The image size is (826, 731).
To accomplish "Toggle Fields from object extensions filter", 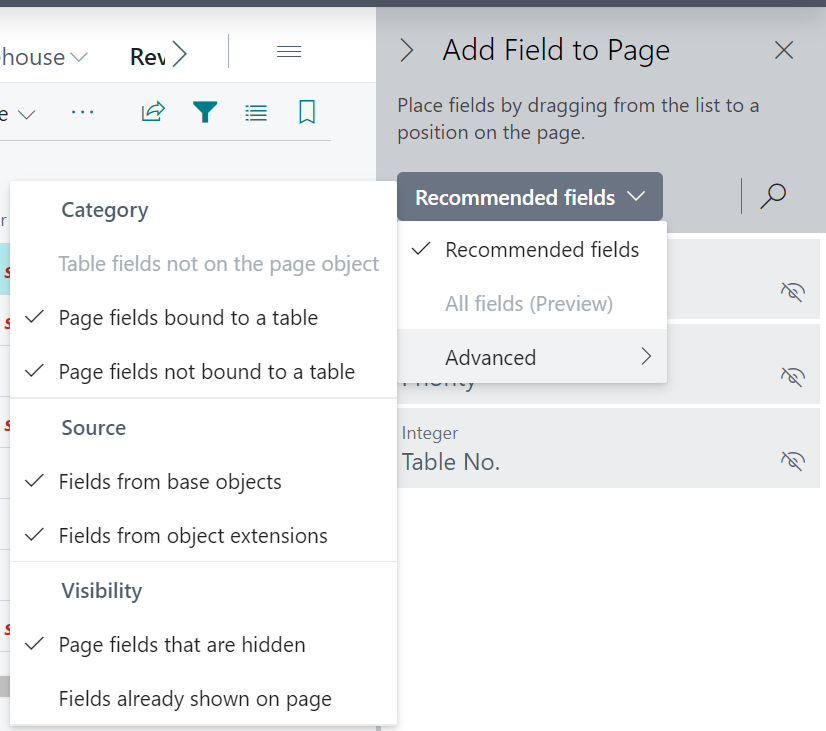I will tap(193, 536).
